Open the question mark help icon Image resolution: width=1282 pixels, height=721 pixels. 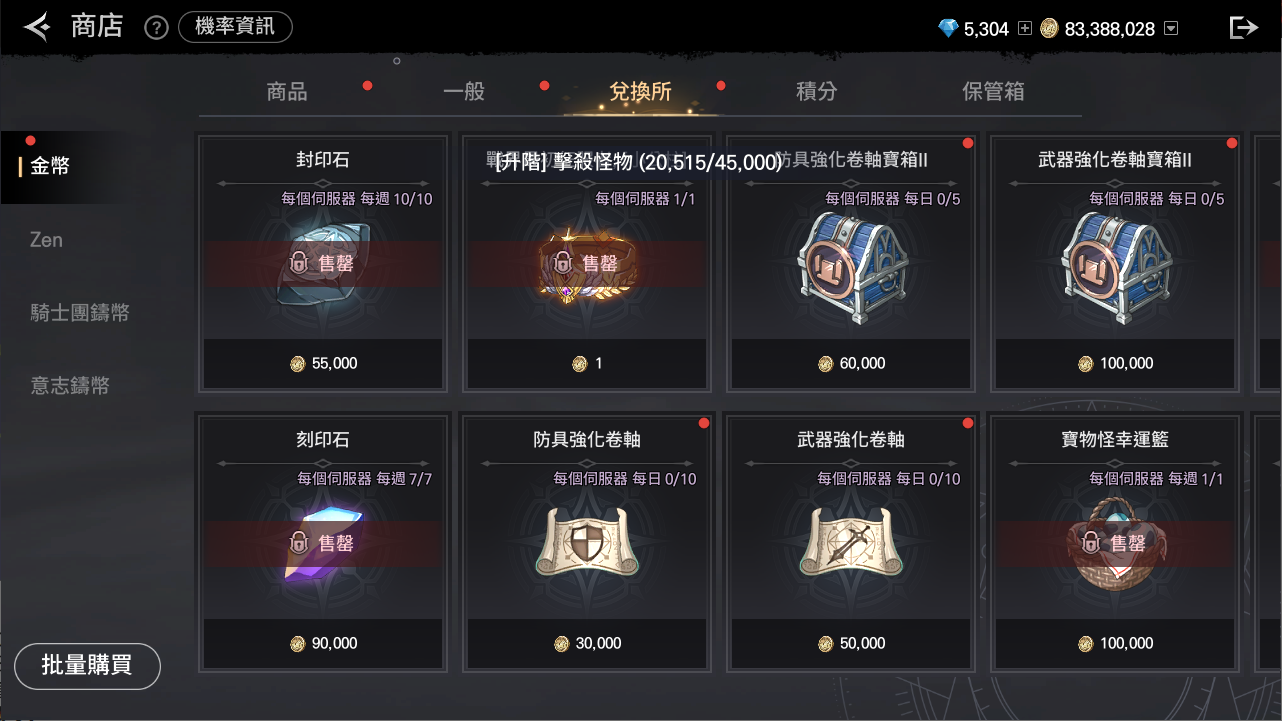click(156, 28)
